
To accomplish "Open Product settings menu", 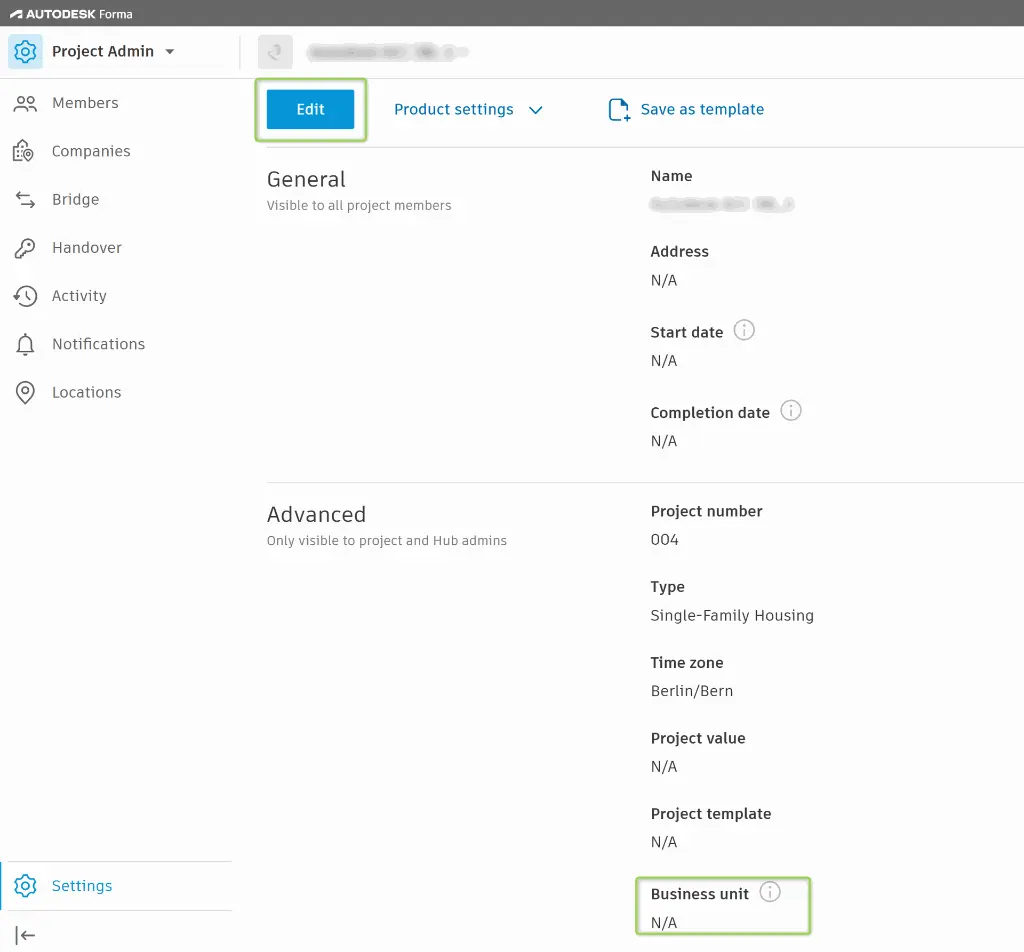I will [454, 110].
